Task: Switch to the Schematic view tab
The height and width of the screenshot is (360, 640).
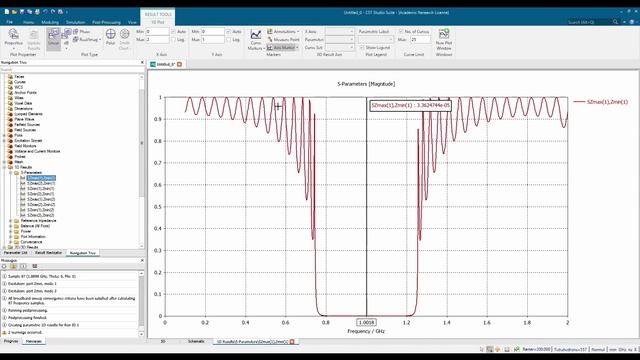Action: coord(196,341)
